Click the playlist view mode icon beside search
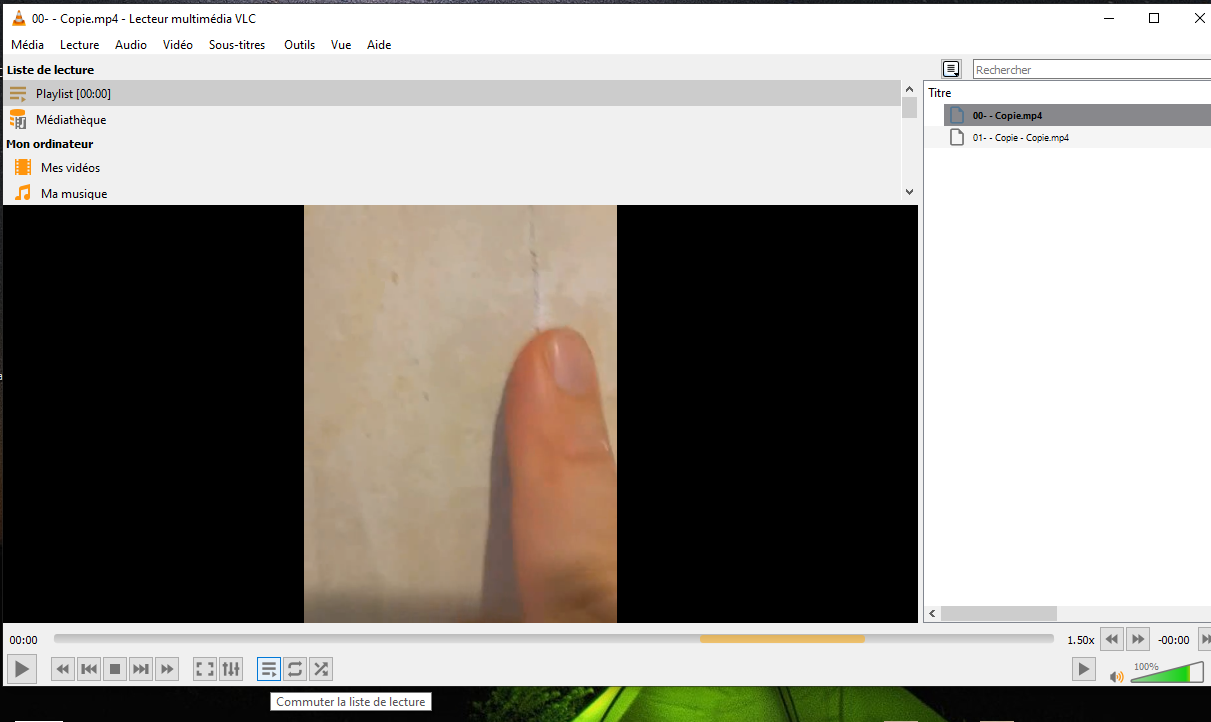The image size is (1211, 722). [951, 69]
